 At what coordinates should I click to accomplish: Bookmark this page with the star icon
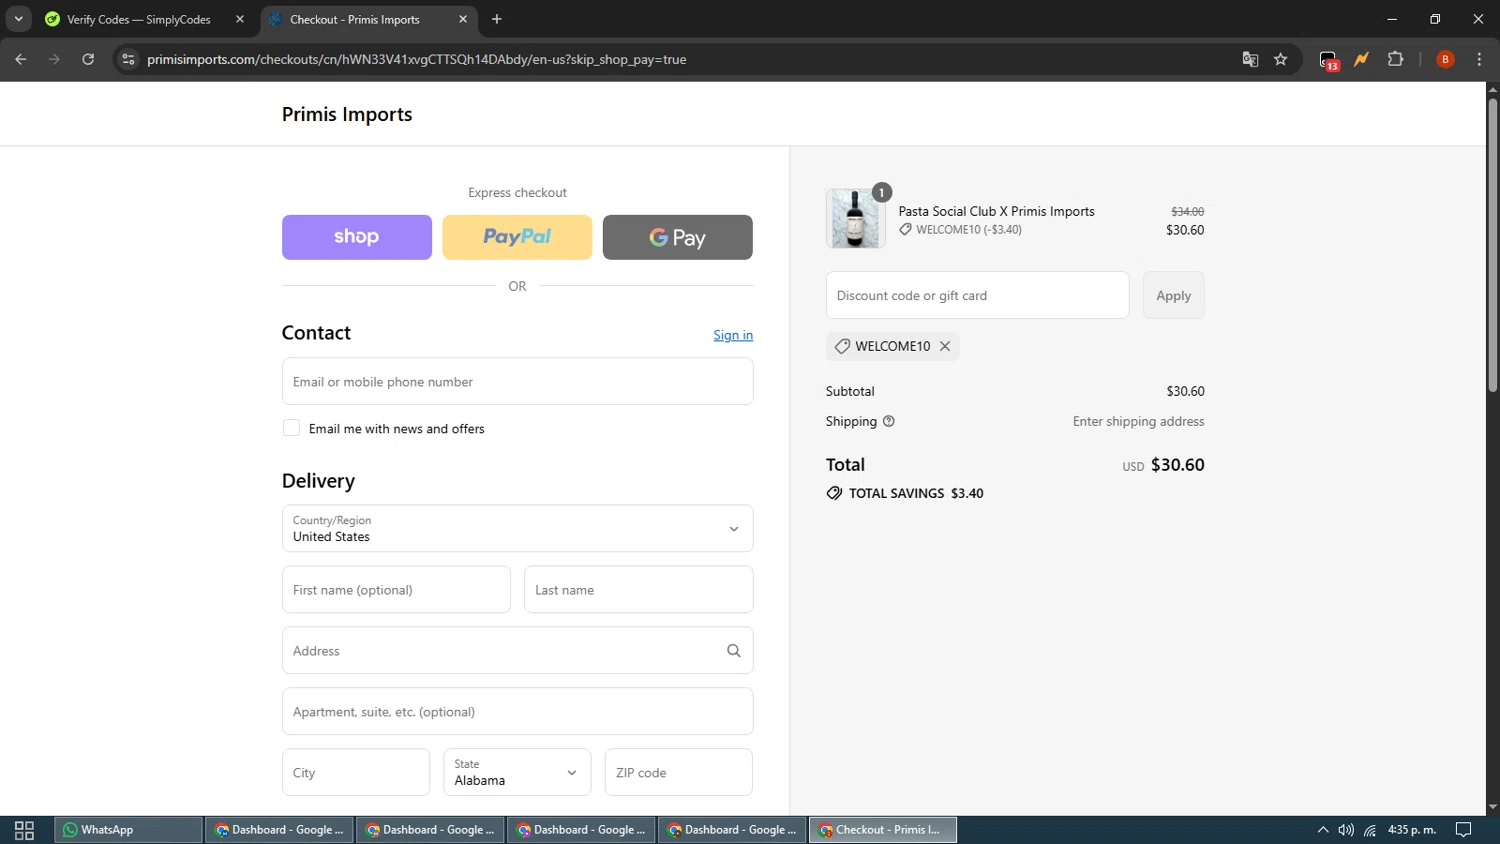(x=1281, y=59)
